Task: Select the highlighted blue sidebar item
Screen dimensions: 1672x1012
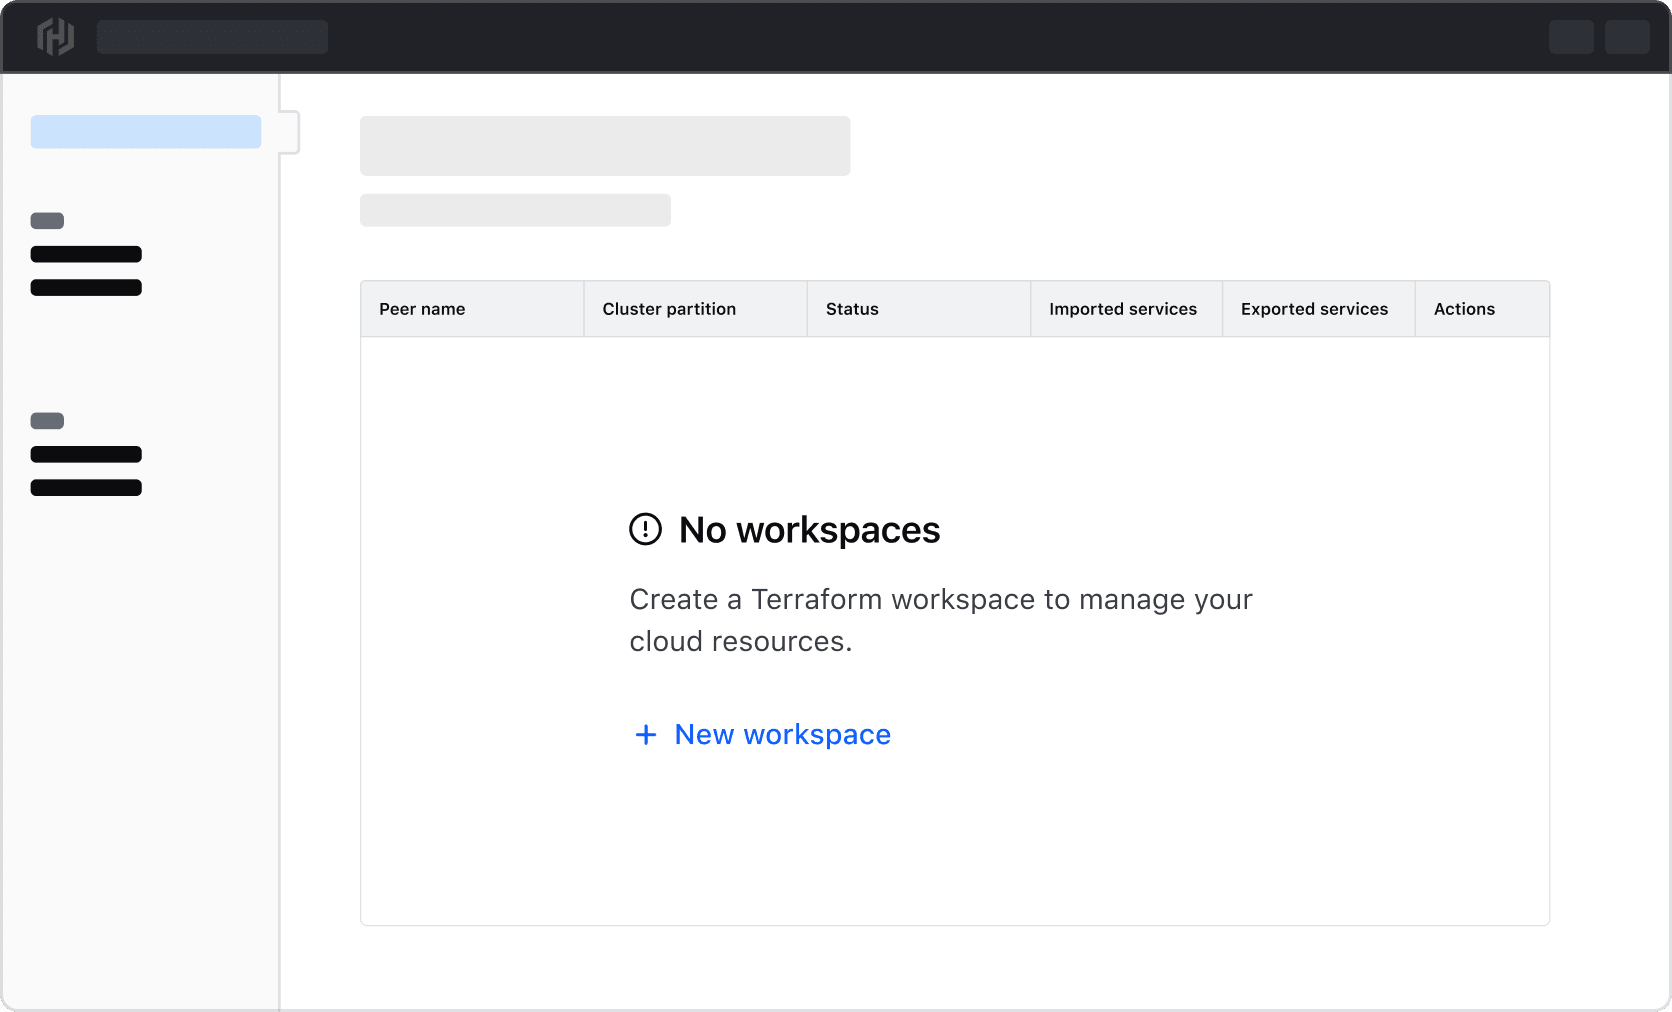Action: pos(146,132)
